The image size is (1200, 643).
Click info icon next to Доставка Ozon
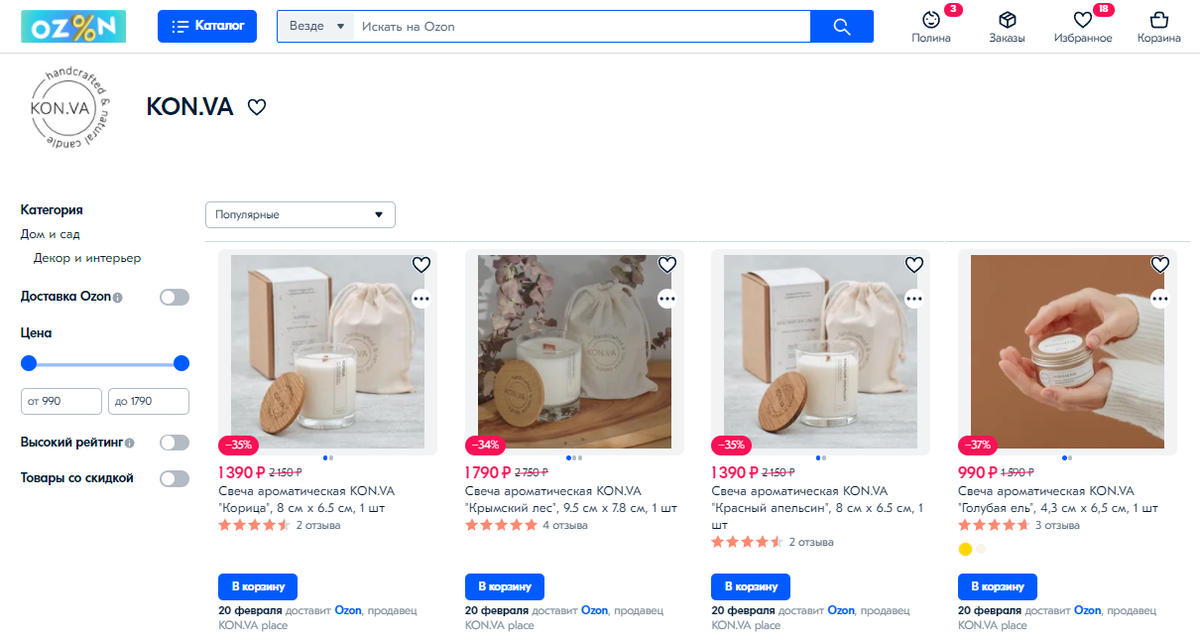(x=118, y=298)
